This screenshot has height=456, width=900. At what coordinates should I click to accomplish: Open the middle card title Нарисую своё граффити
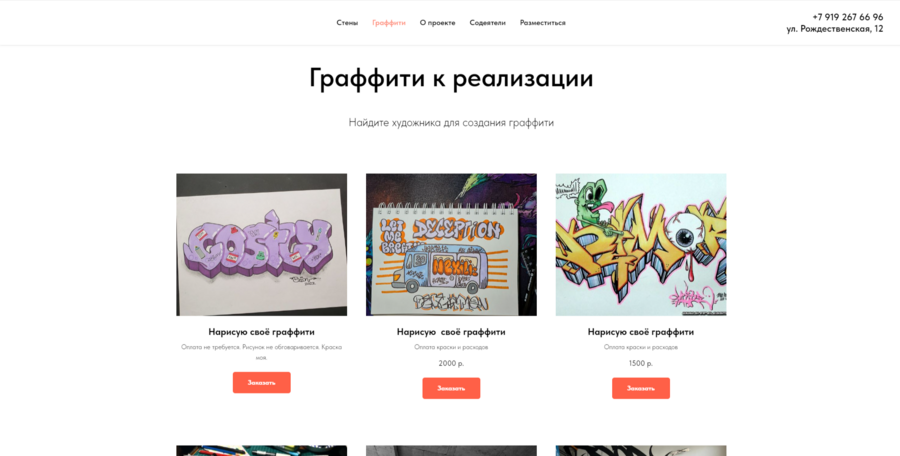(451, 332)
